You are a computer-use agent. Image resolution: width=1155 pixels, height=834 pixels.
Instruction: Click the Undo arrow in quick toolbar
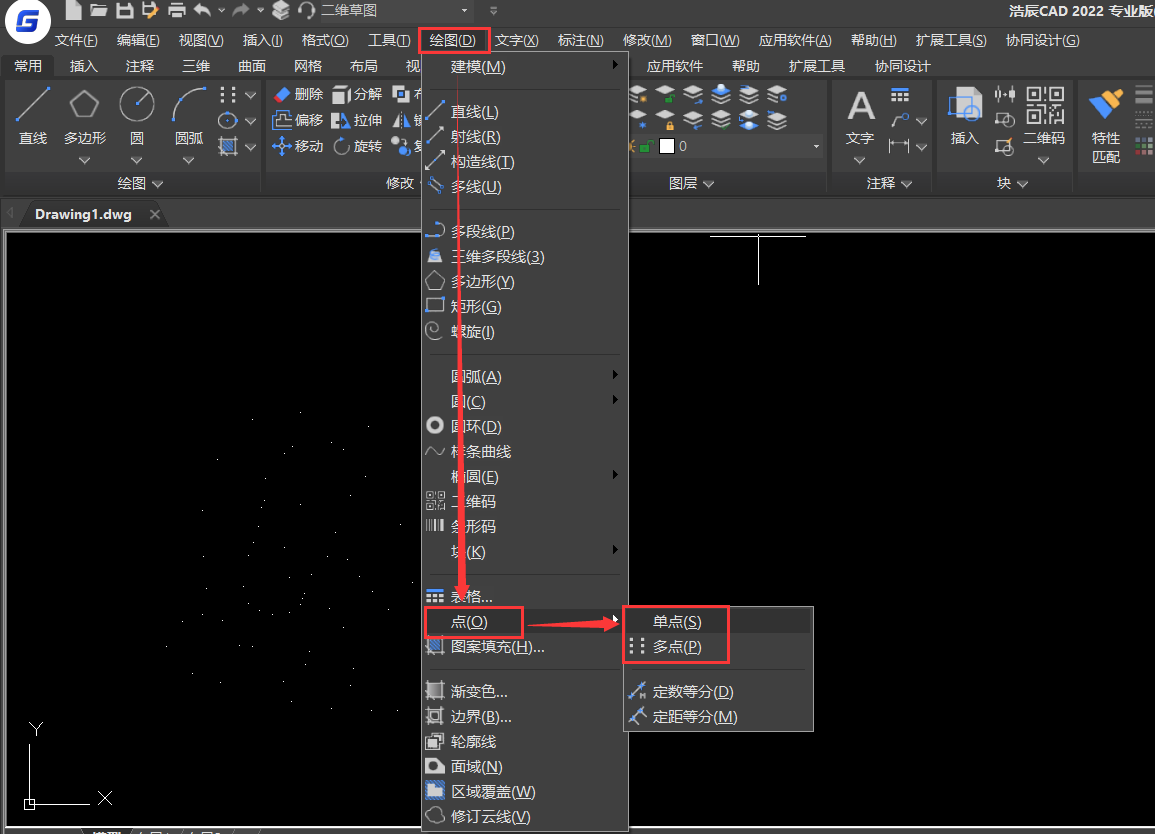[203, 10]
